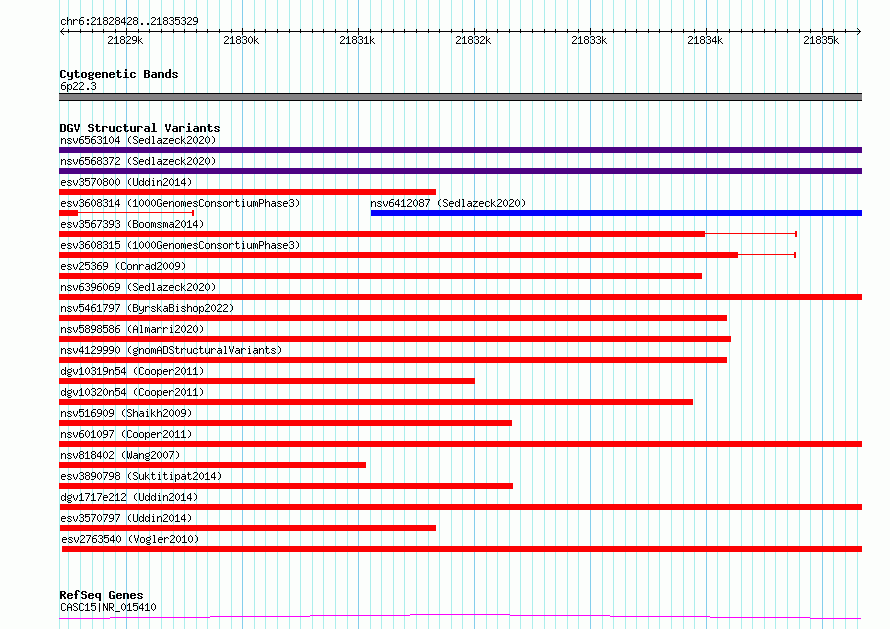Image resolution: width=890 pixels, height=629 pixels.
Task: Click the red bar under esv3570800
Action: pos(247,192)
